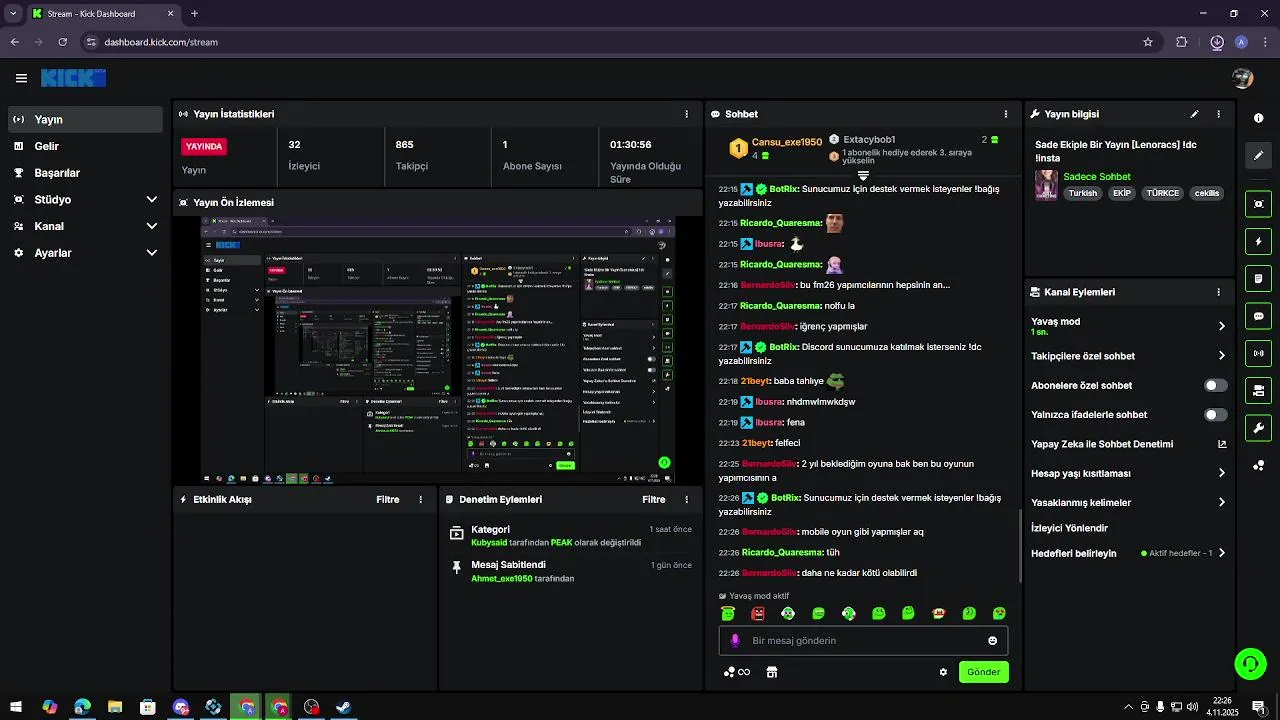Viewport: 1280px width, 720px height.
Task: Click the KICK logo
Action: tap(73, 78)
